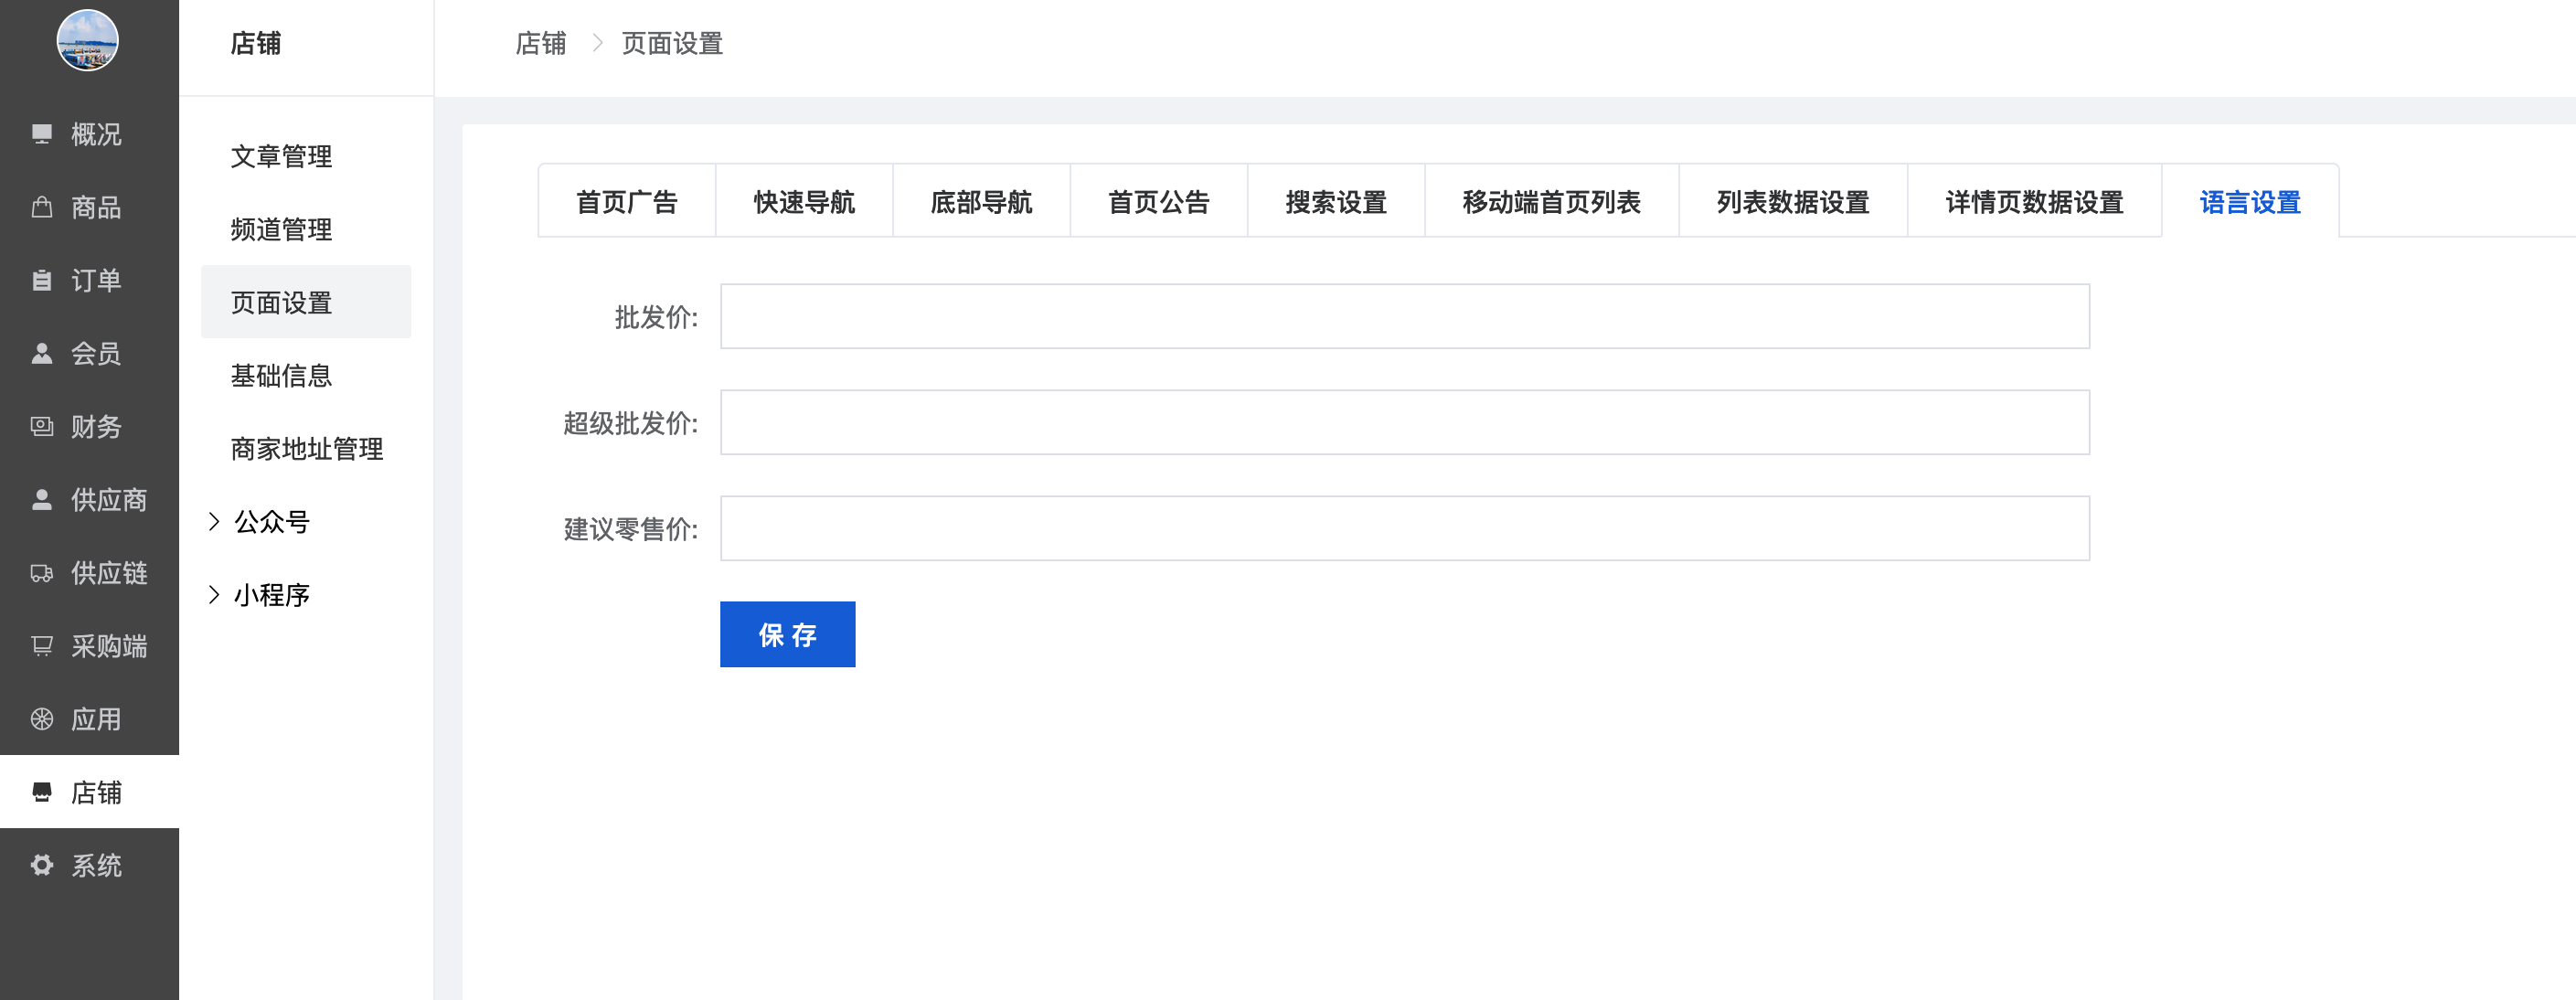2576x1000 pixels.
Task: Open the 搜索设置 tab
Action: tap(1336, 202)
